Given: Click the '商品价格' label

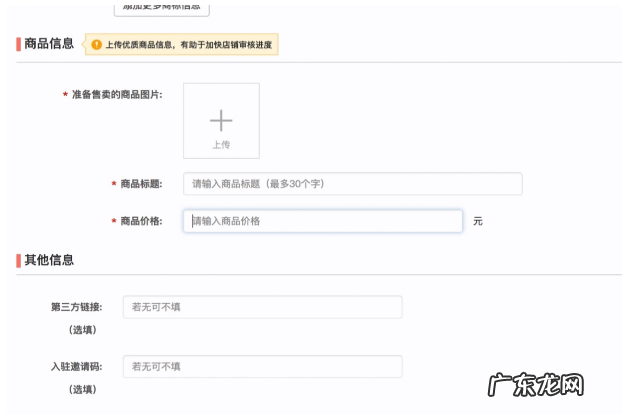Looking at the screenshot, I should [141, 221].
